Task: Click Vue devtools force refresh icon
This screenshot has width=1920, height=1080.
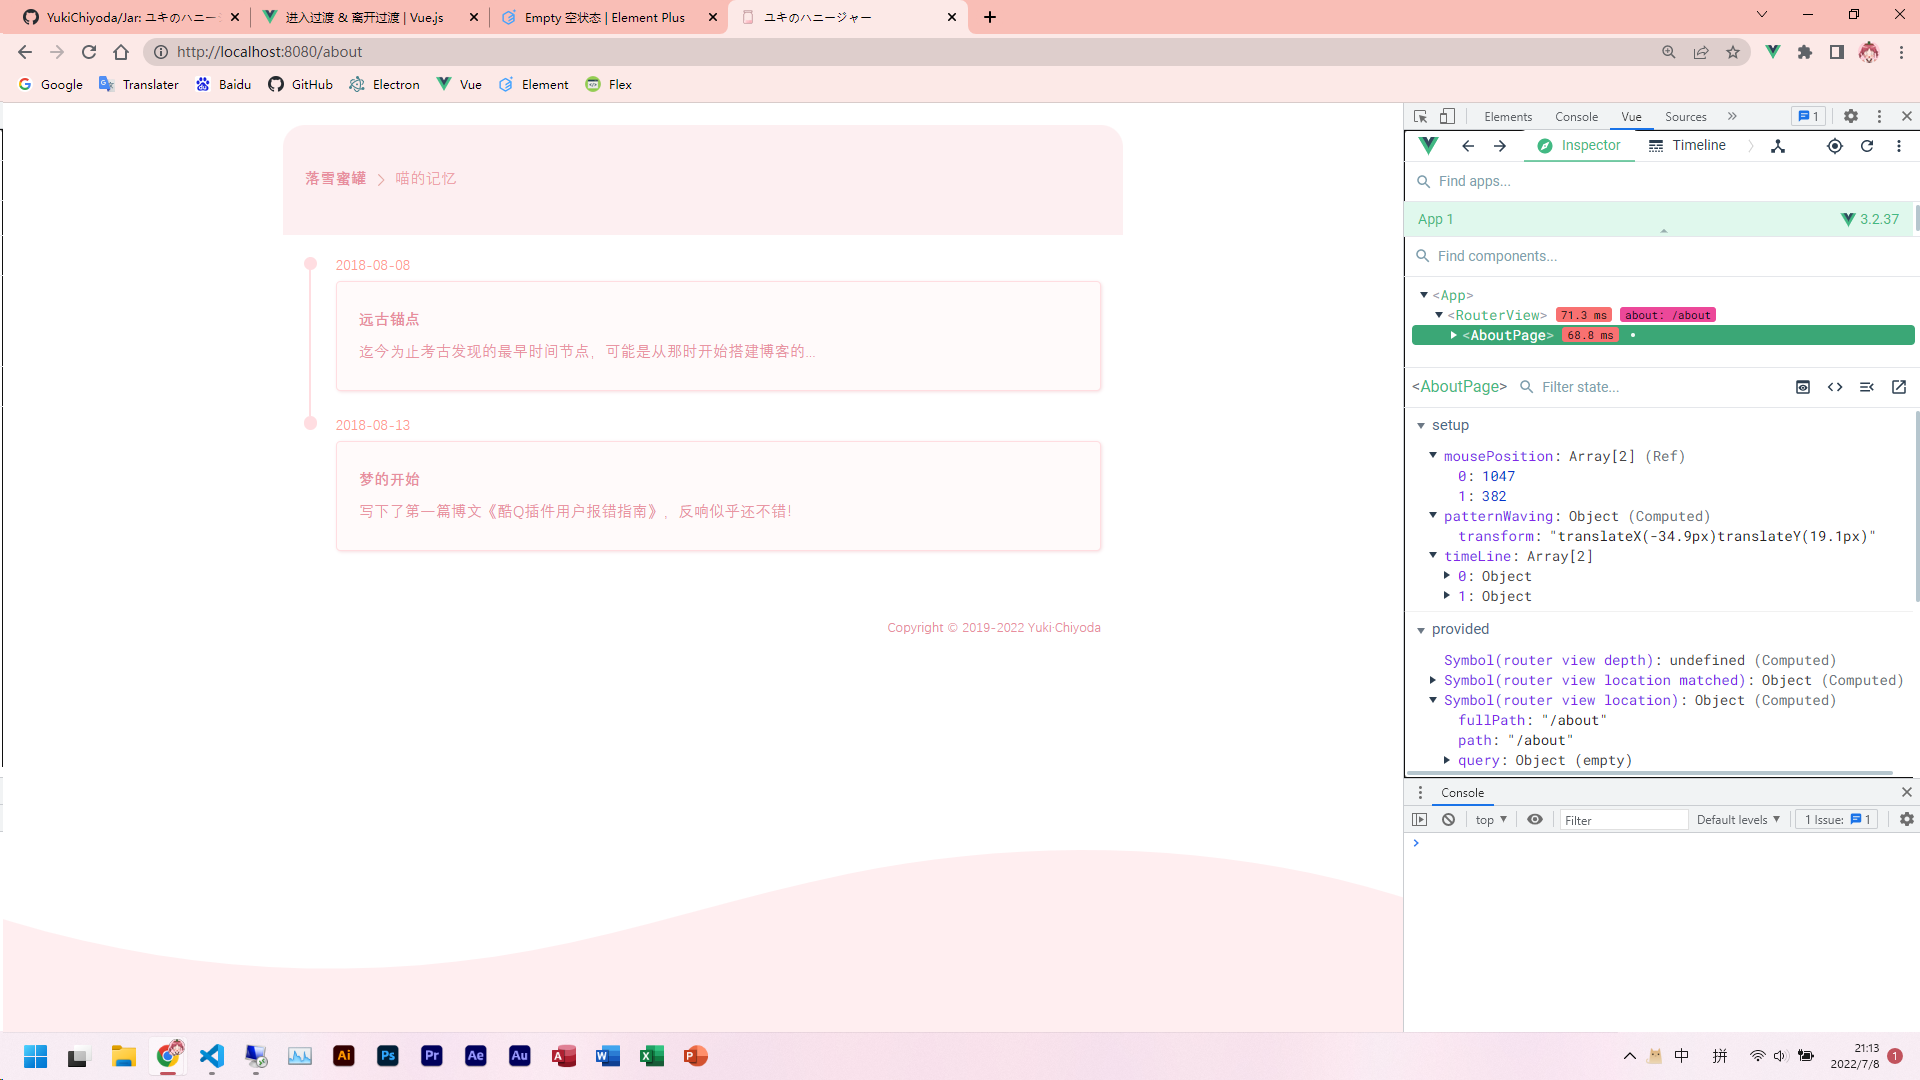Action: (x=1866, y=146)
